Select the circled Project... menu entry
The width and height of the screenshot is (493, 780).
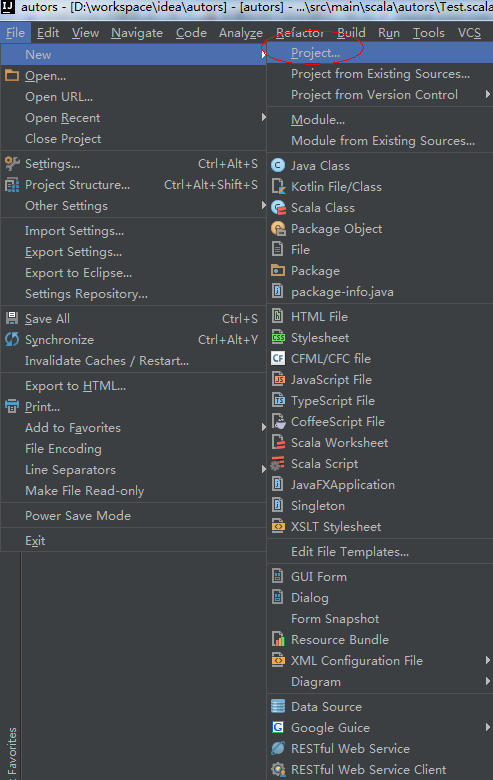[x=315, y=53]
